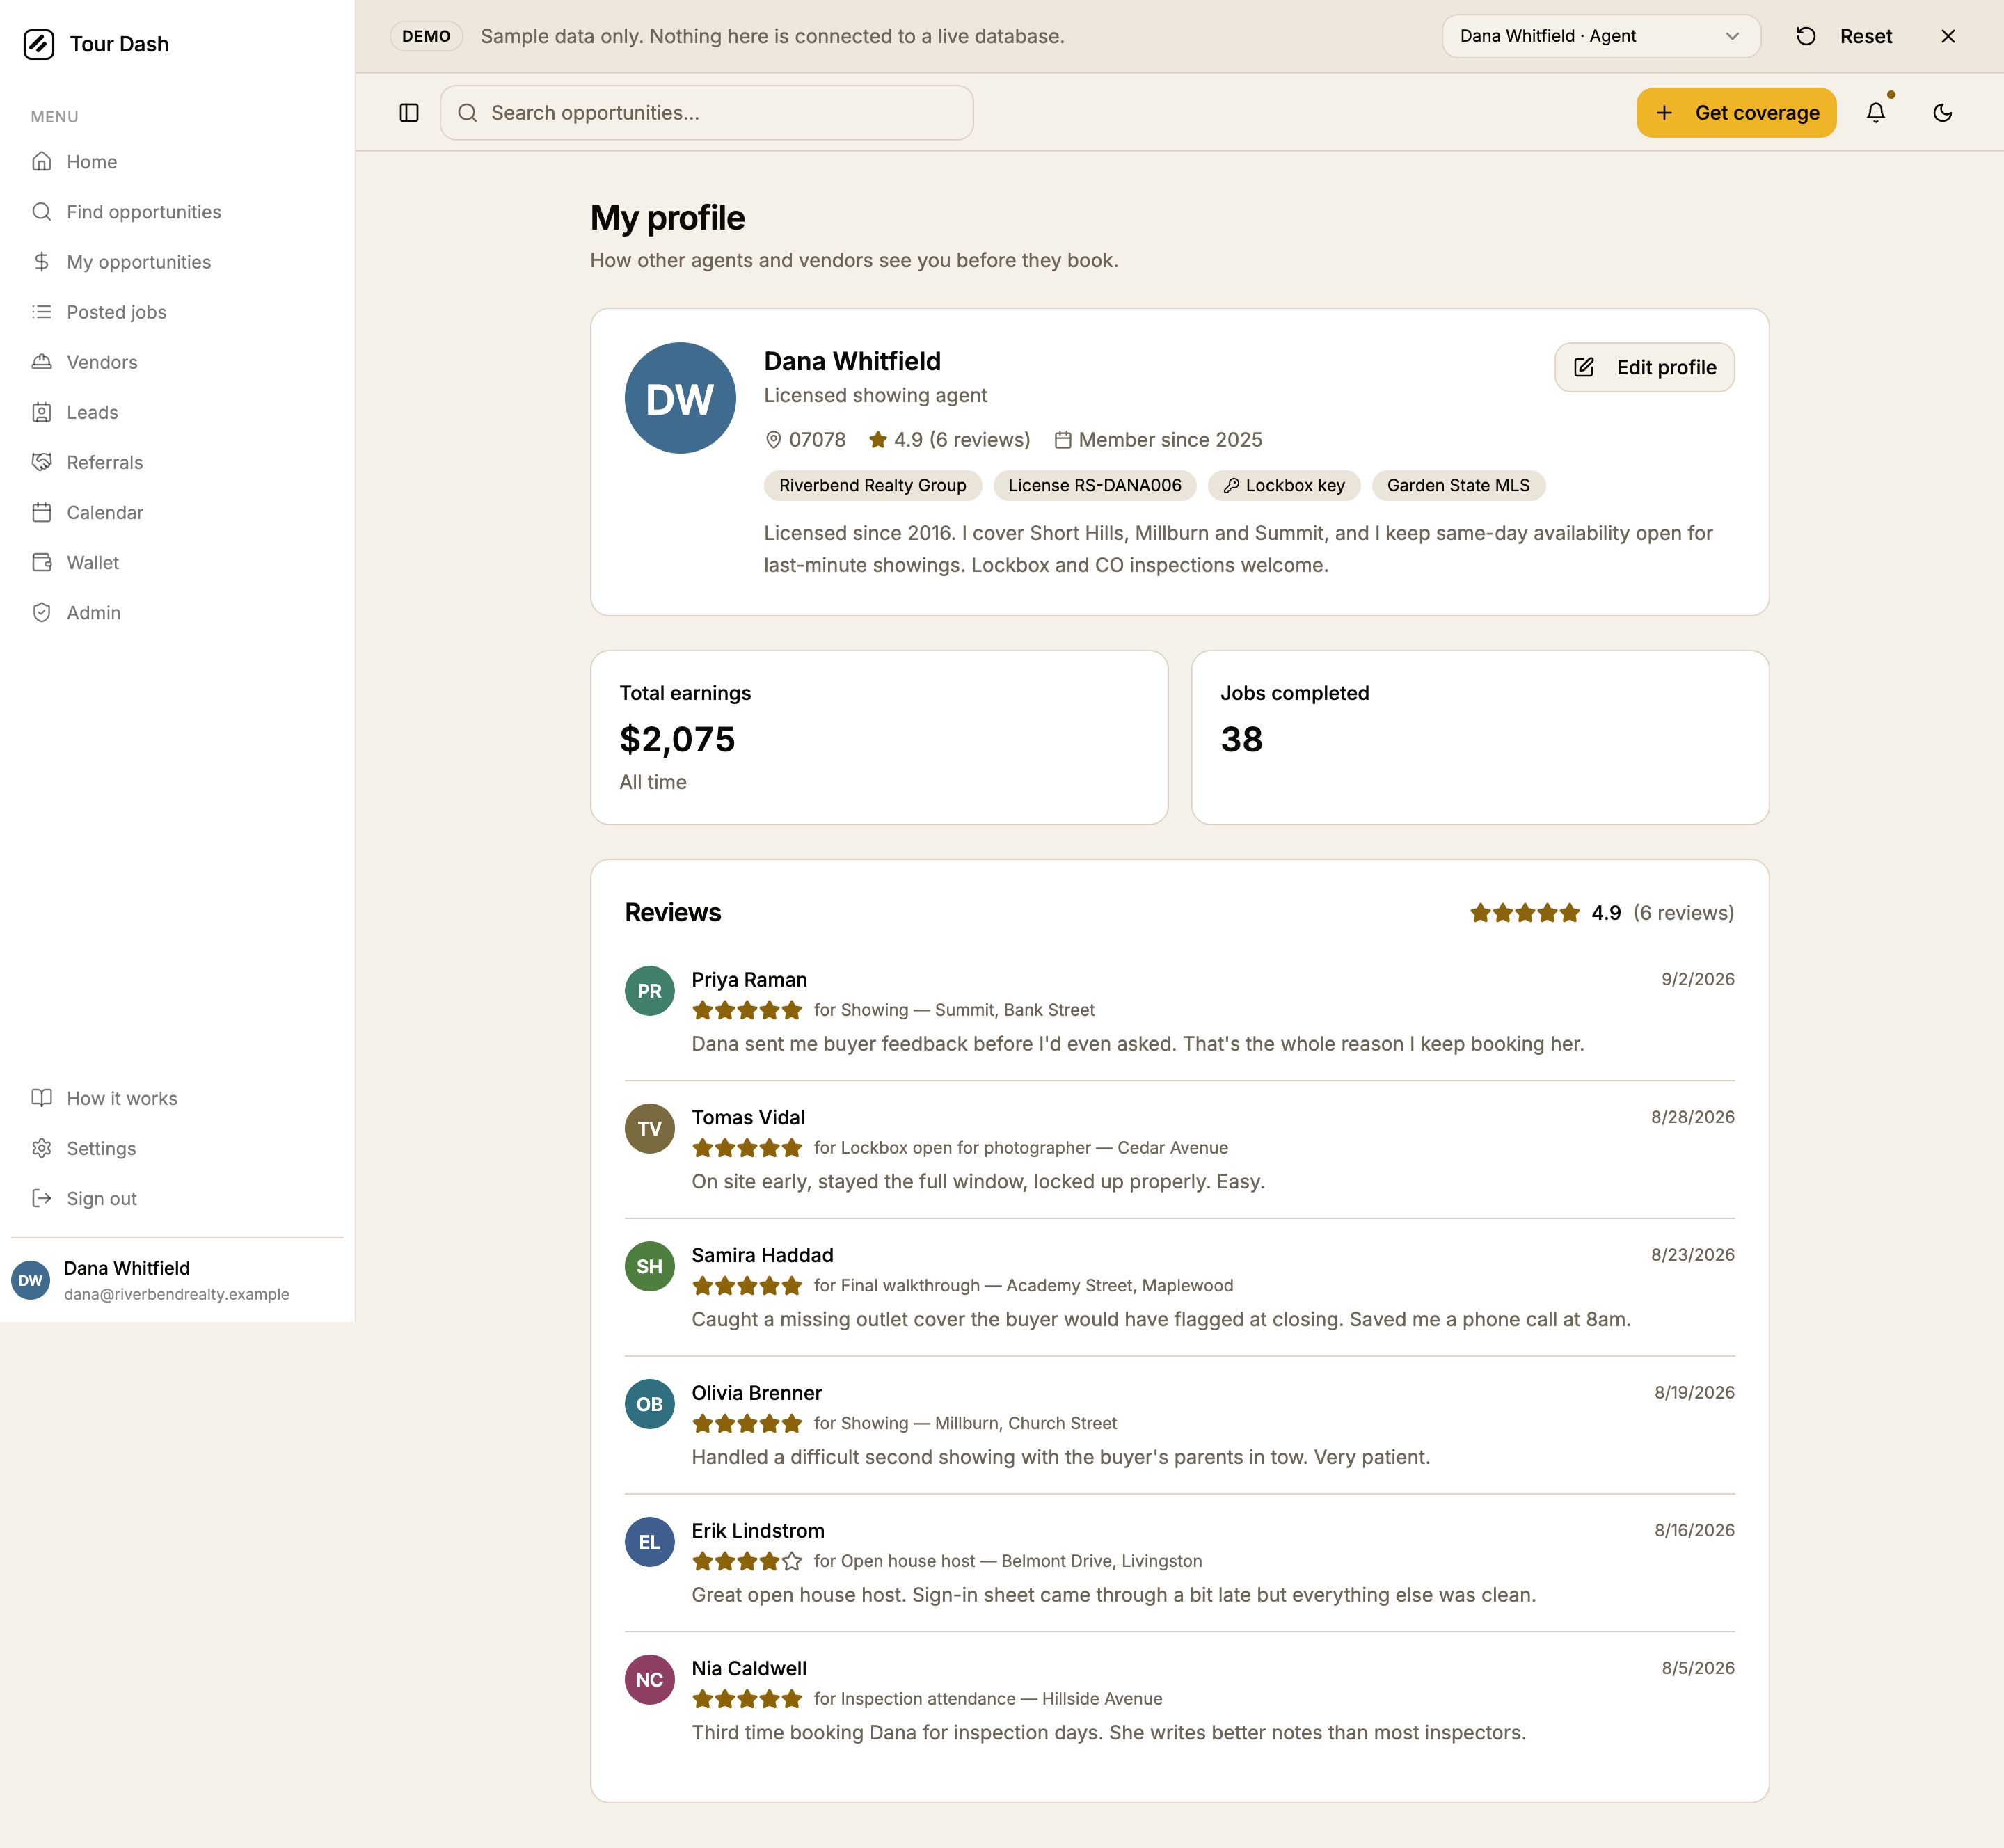Open Settings from sidebar

coord(178,1148)
